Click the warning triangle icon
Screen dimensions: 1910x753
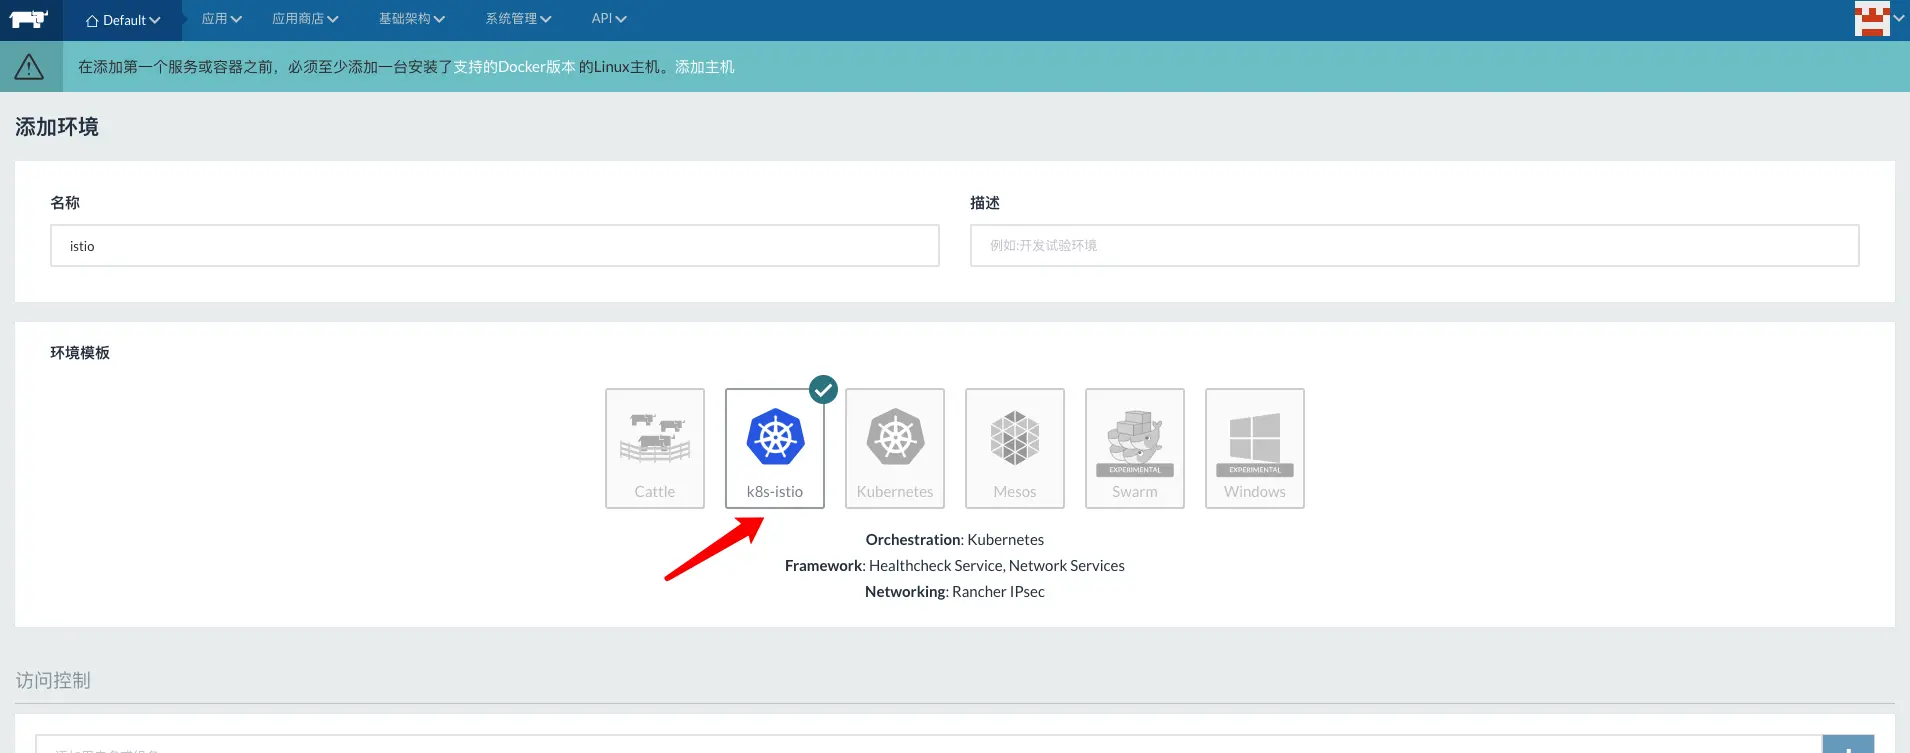(x=29, y=67)
